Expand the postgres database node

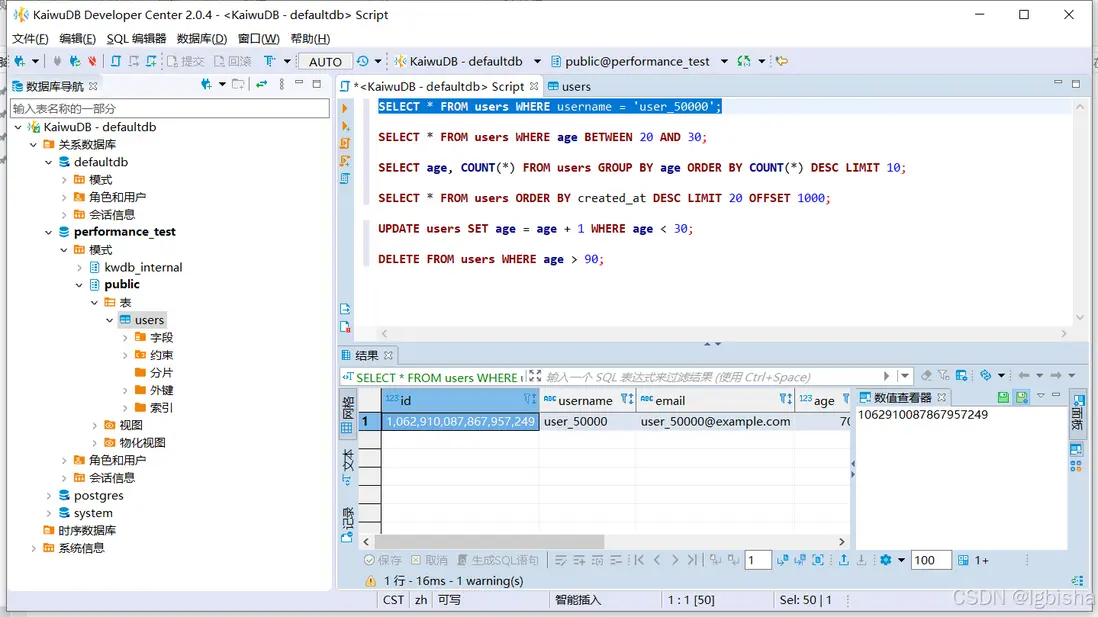click(x=49, y=495)
